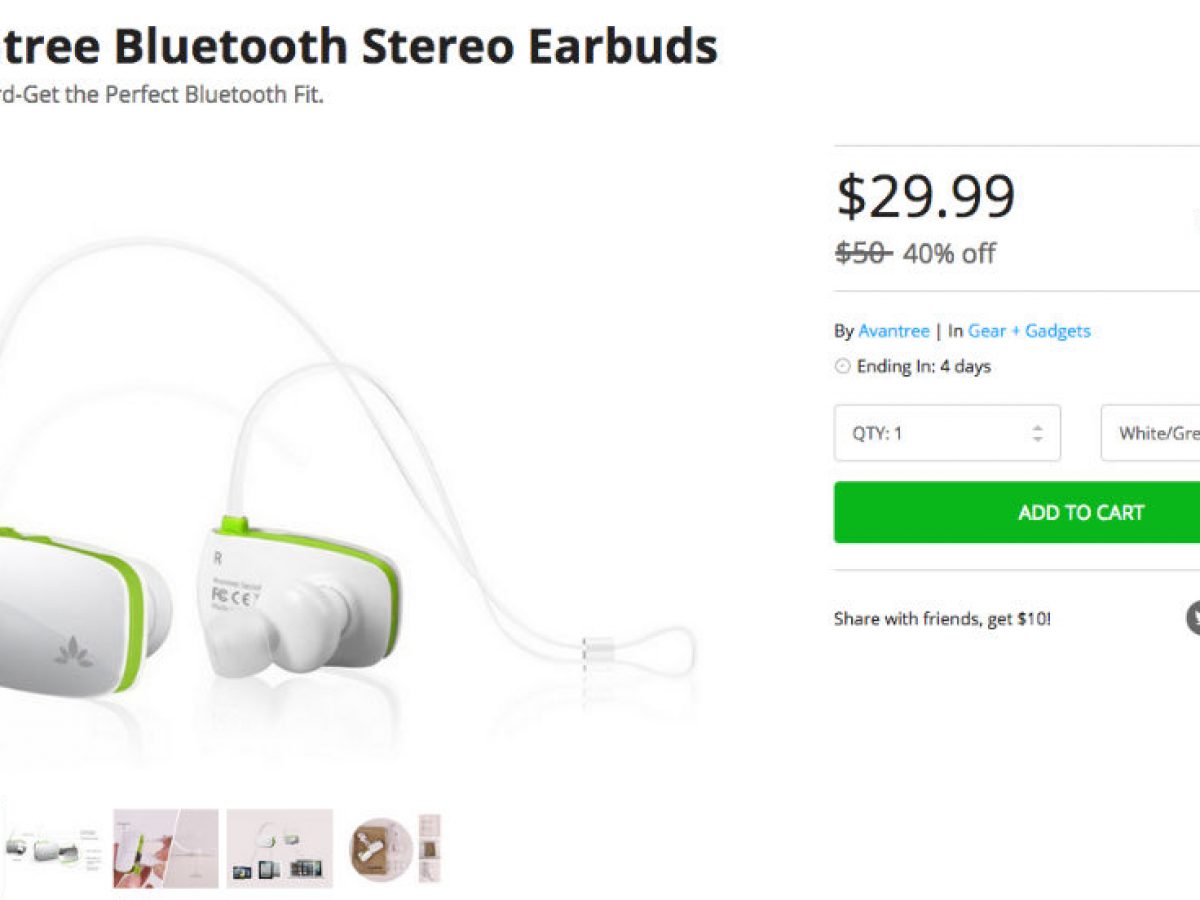The width and height of the screenshot is (1200, 900).
Task: Open the White/Green color dropdown
Action: pyautogui.click(x=1150, y=433)
